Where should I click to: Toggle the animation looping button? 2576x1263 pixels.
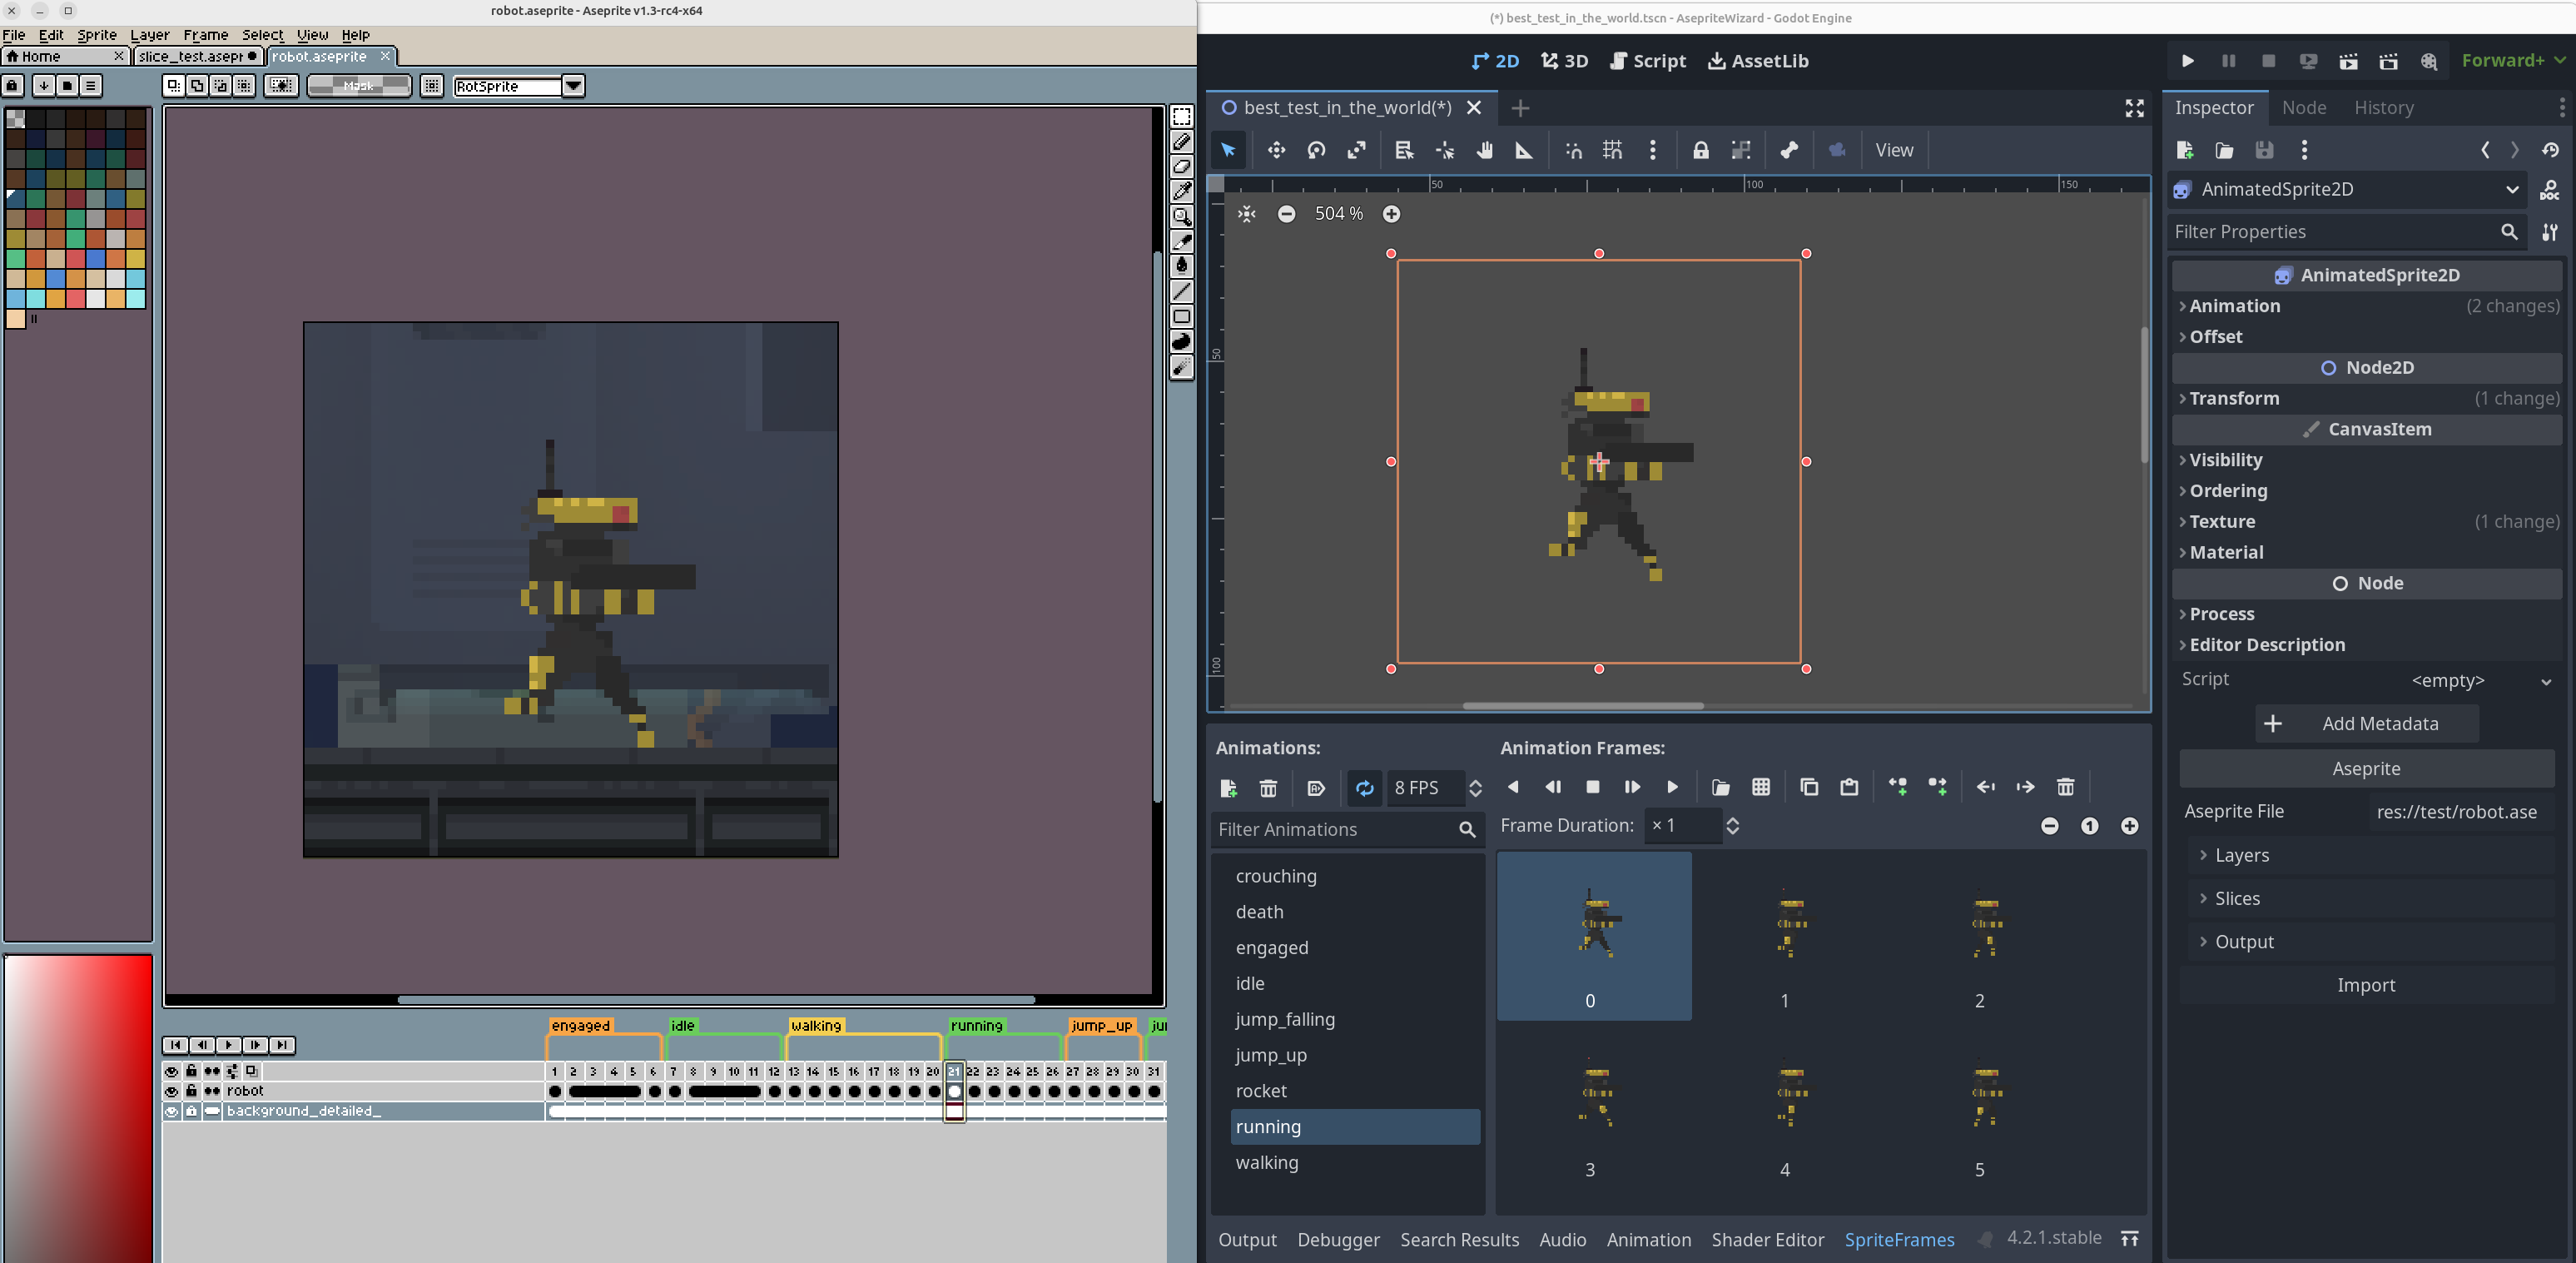click(1364, 788)
